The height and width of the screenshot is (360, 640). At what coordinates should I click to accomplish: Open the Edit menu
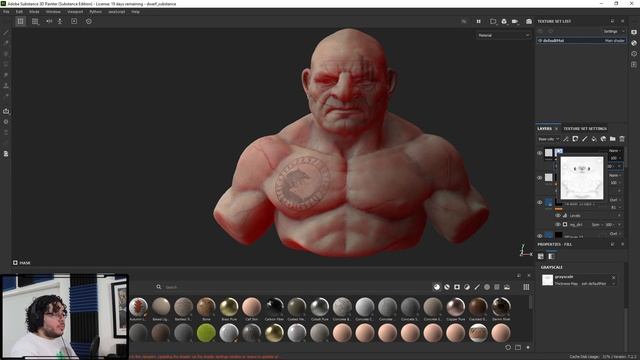tap(19, 12)
